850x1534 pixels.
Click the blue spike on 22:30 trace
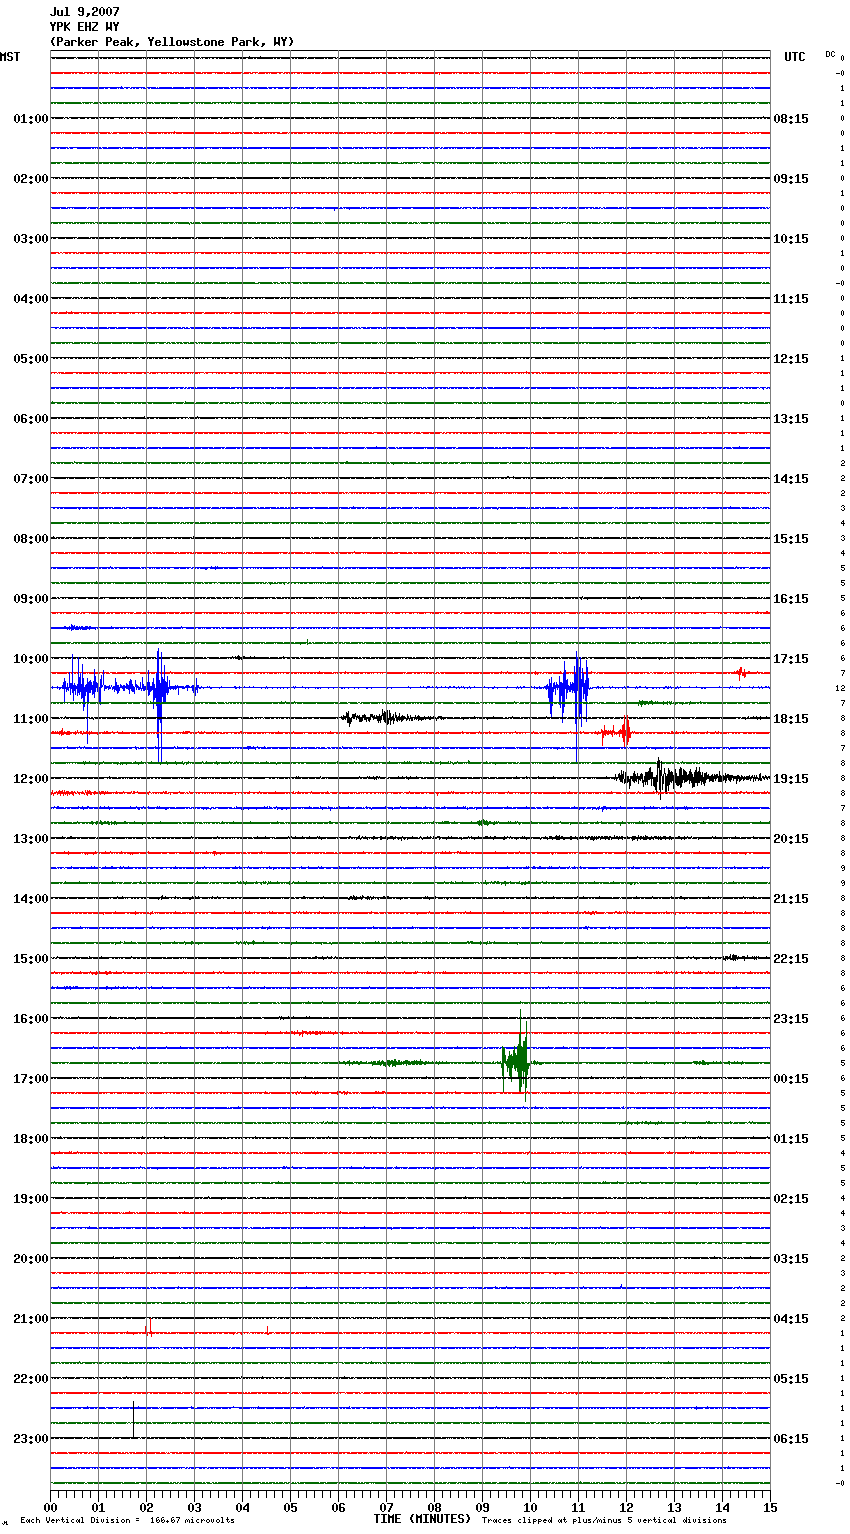point(133,1420)
